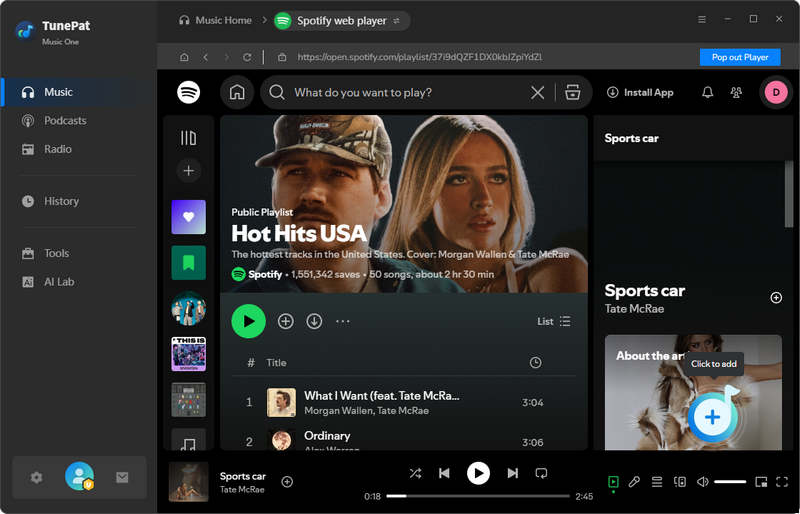Open the miniplayer
The width and height of the screenshot is (800, 514).
point(761,482)
